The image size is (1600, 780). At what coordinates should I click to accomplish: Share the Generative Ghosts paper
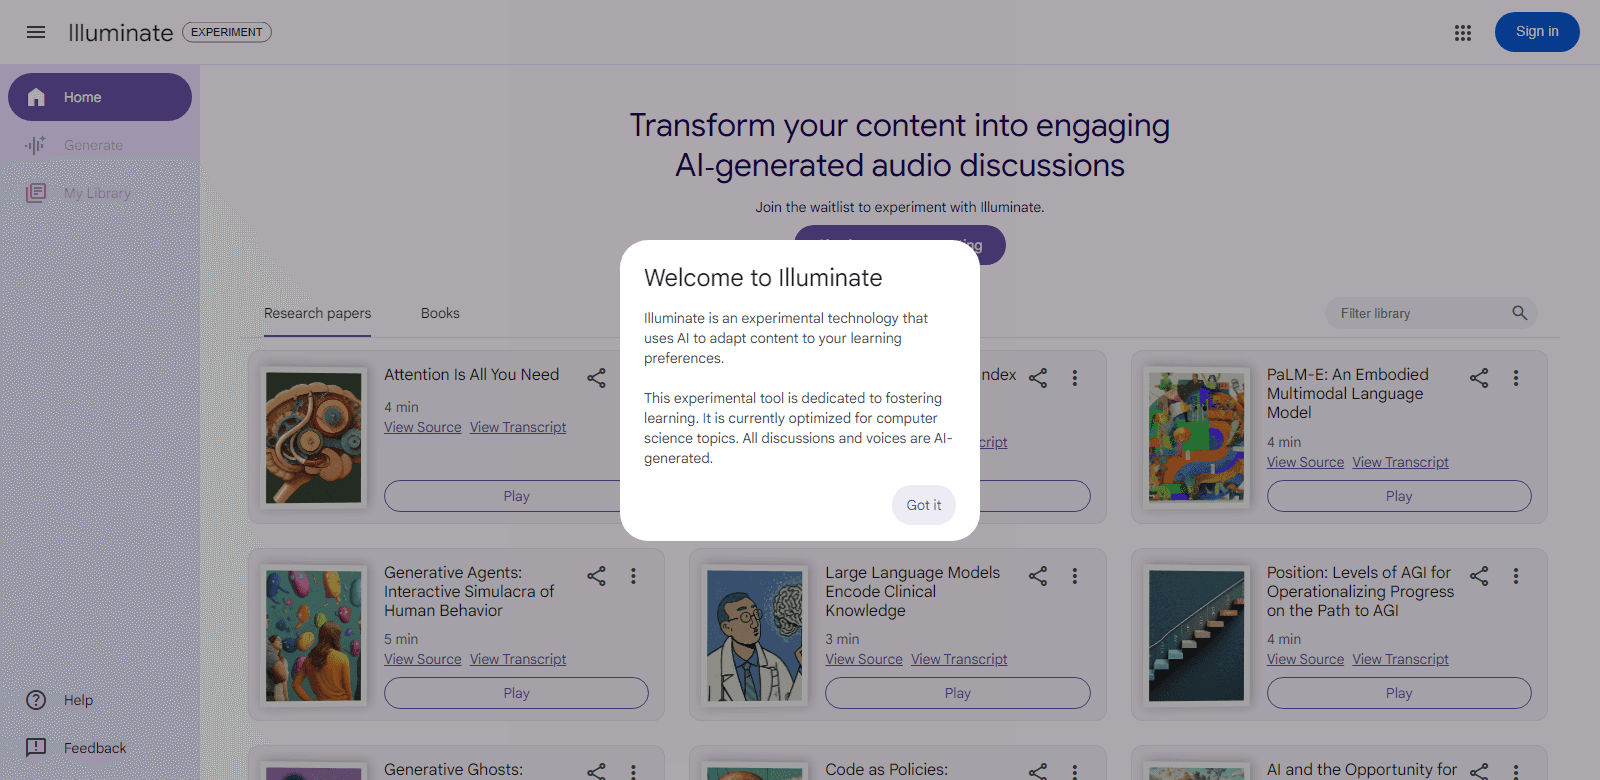597,772
